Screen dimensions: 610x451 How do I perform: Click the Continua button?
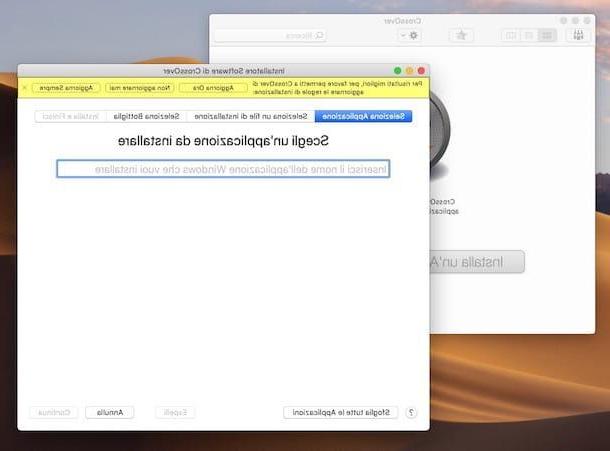click(x=54, y=412)
